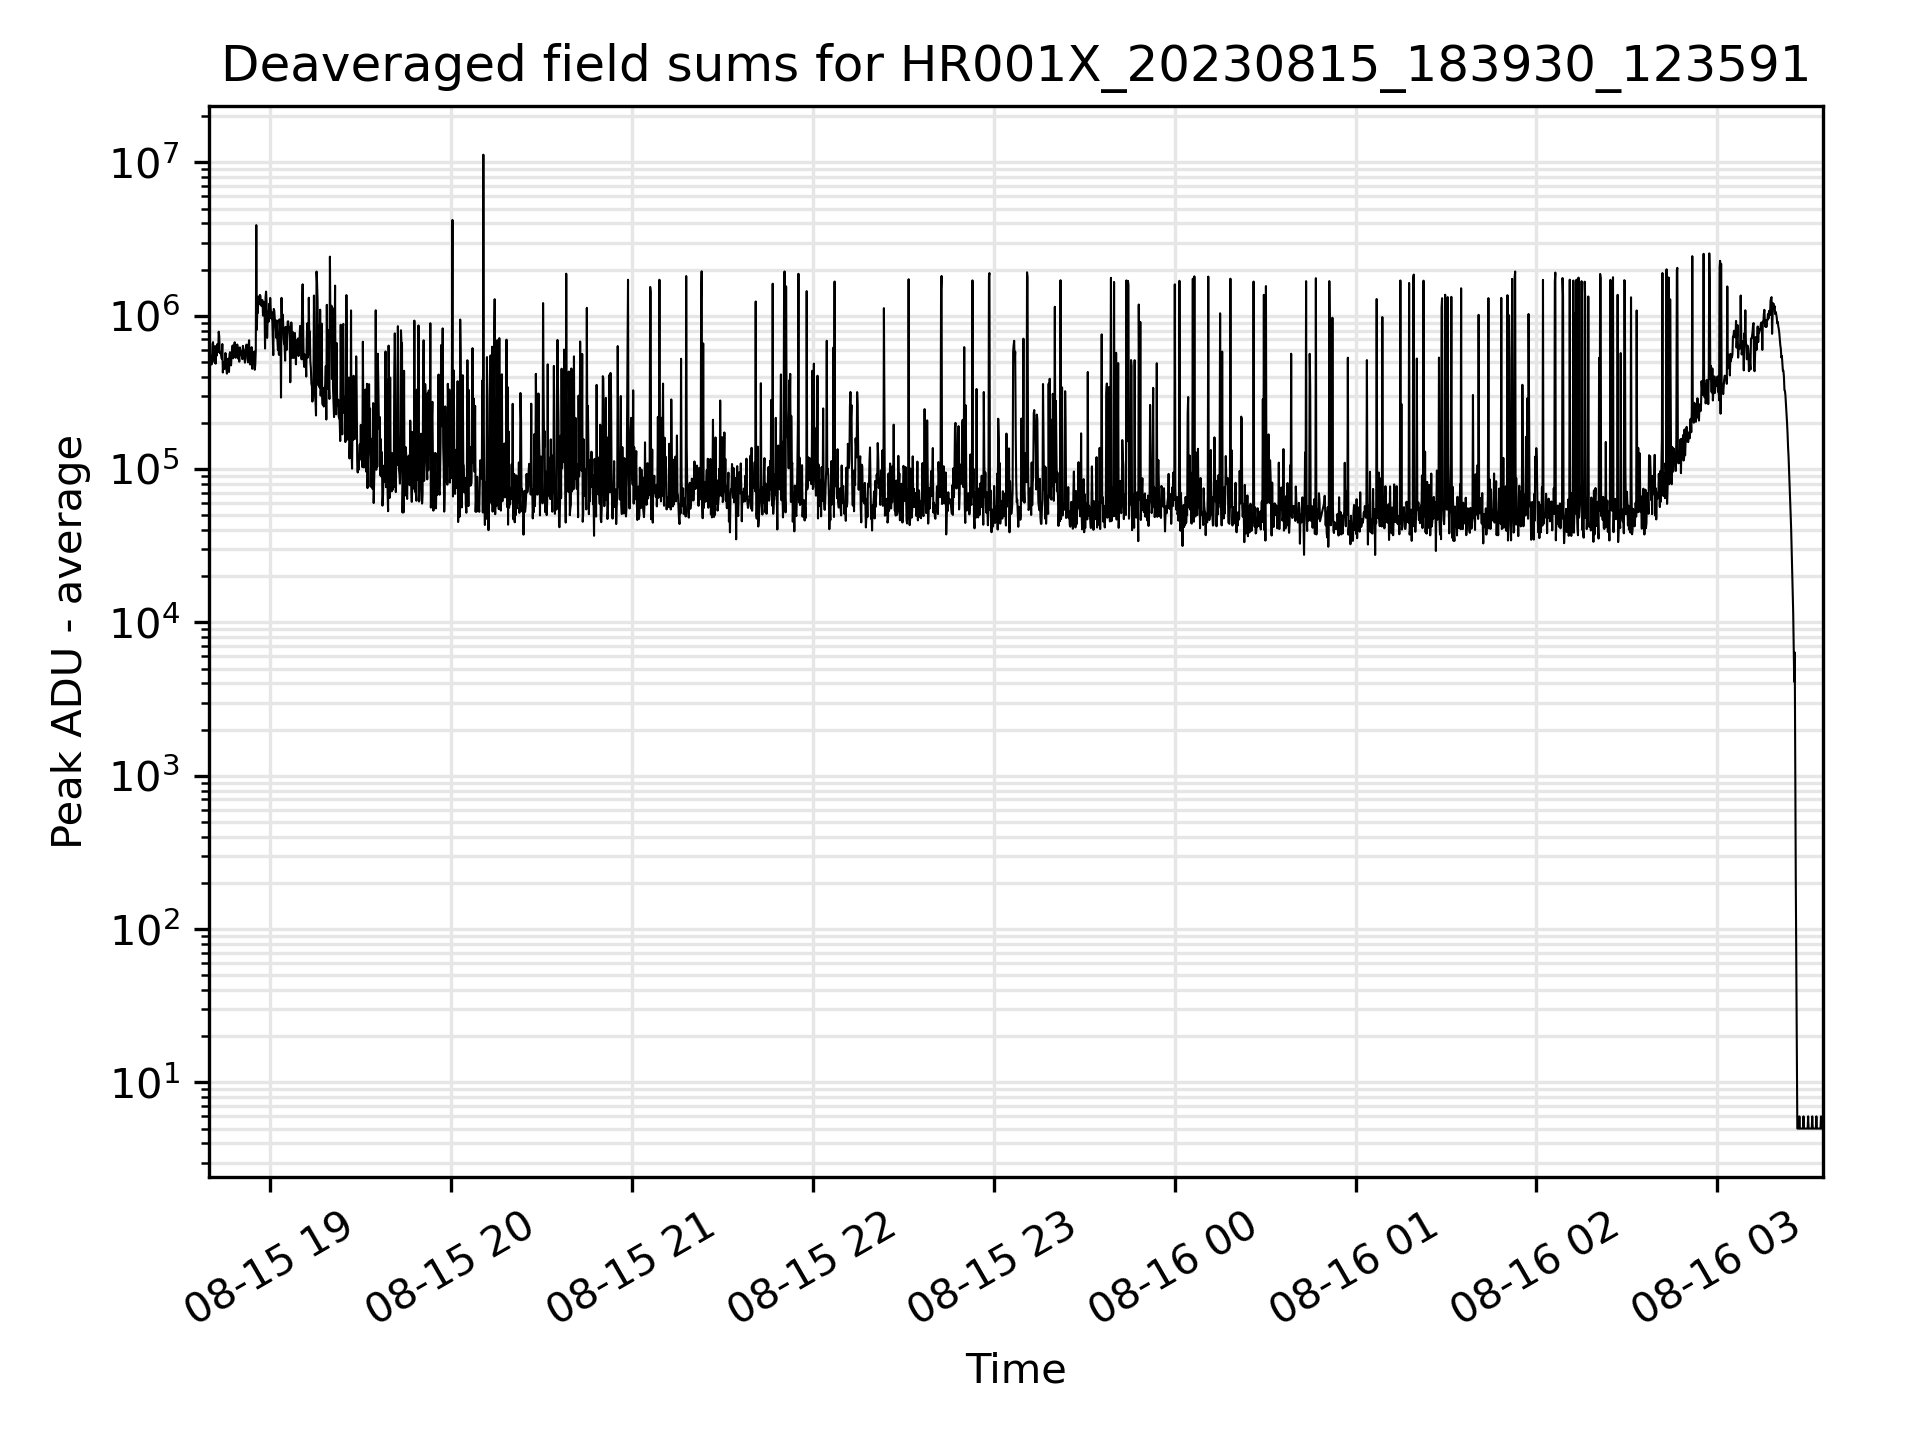1920x1440 pixels.
Task: Click the x tick label '08-15 21'
Action: (631, 1269)
